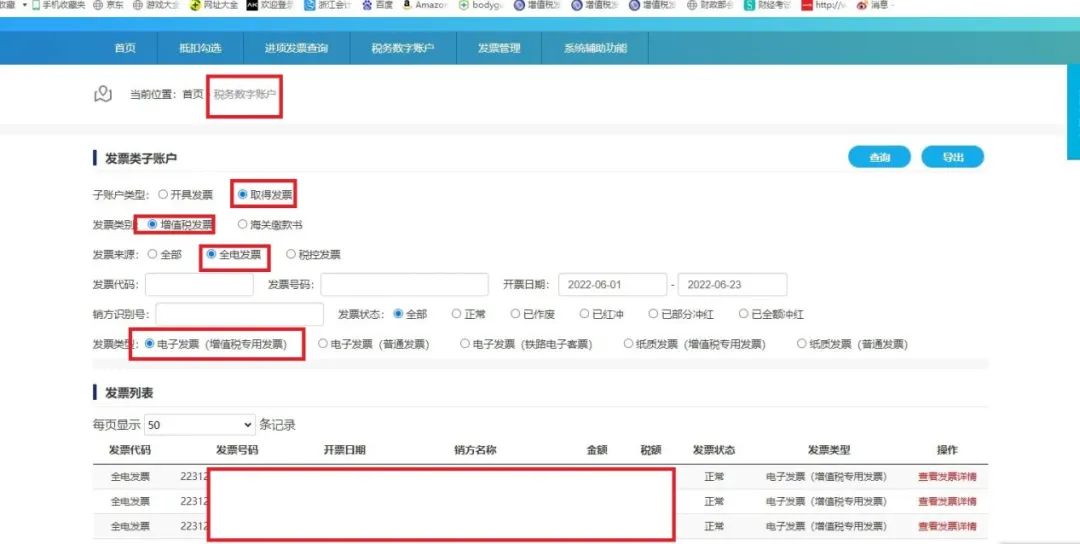This screenshot has width=1080, height=544.
Task: Focus the 发票号码 input field
Action: click(404, 284)
